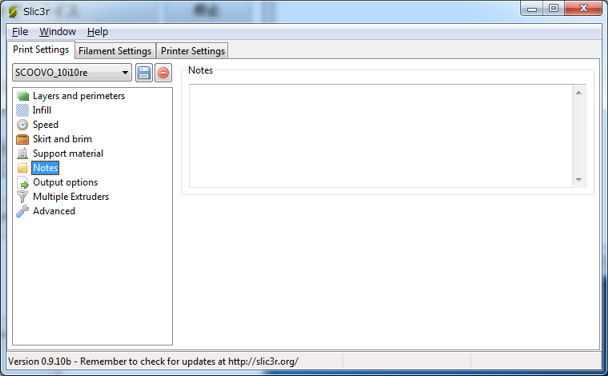The height and width of the screenshot is (376, 608).
Task: Click the Slic3r application icon in title bar
Action: point(13,12)
